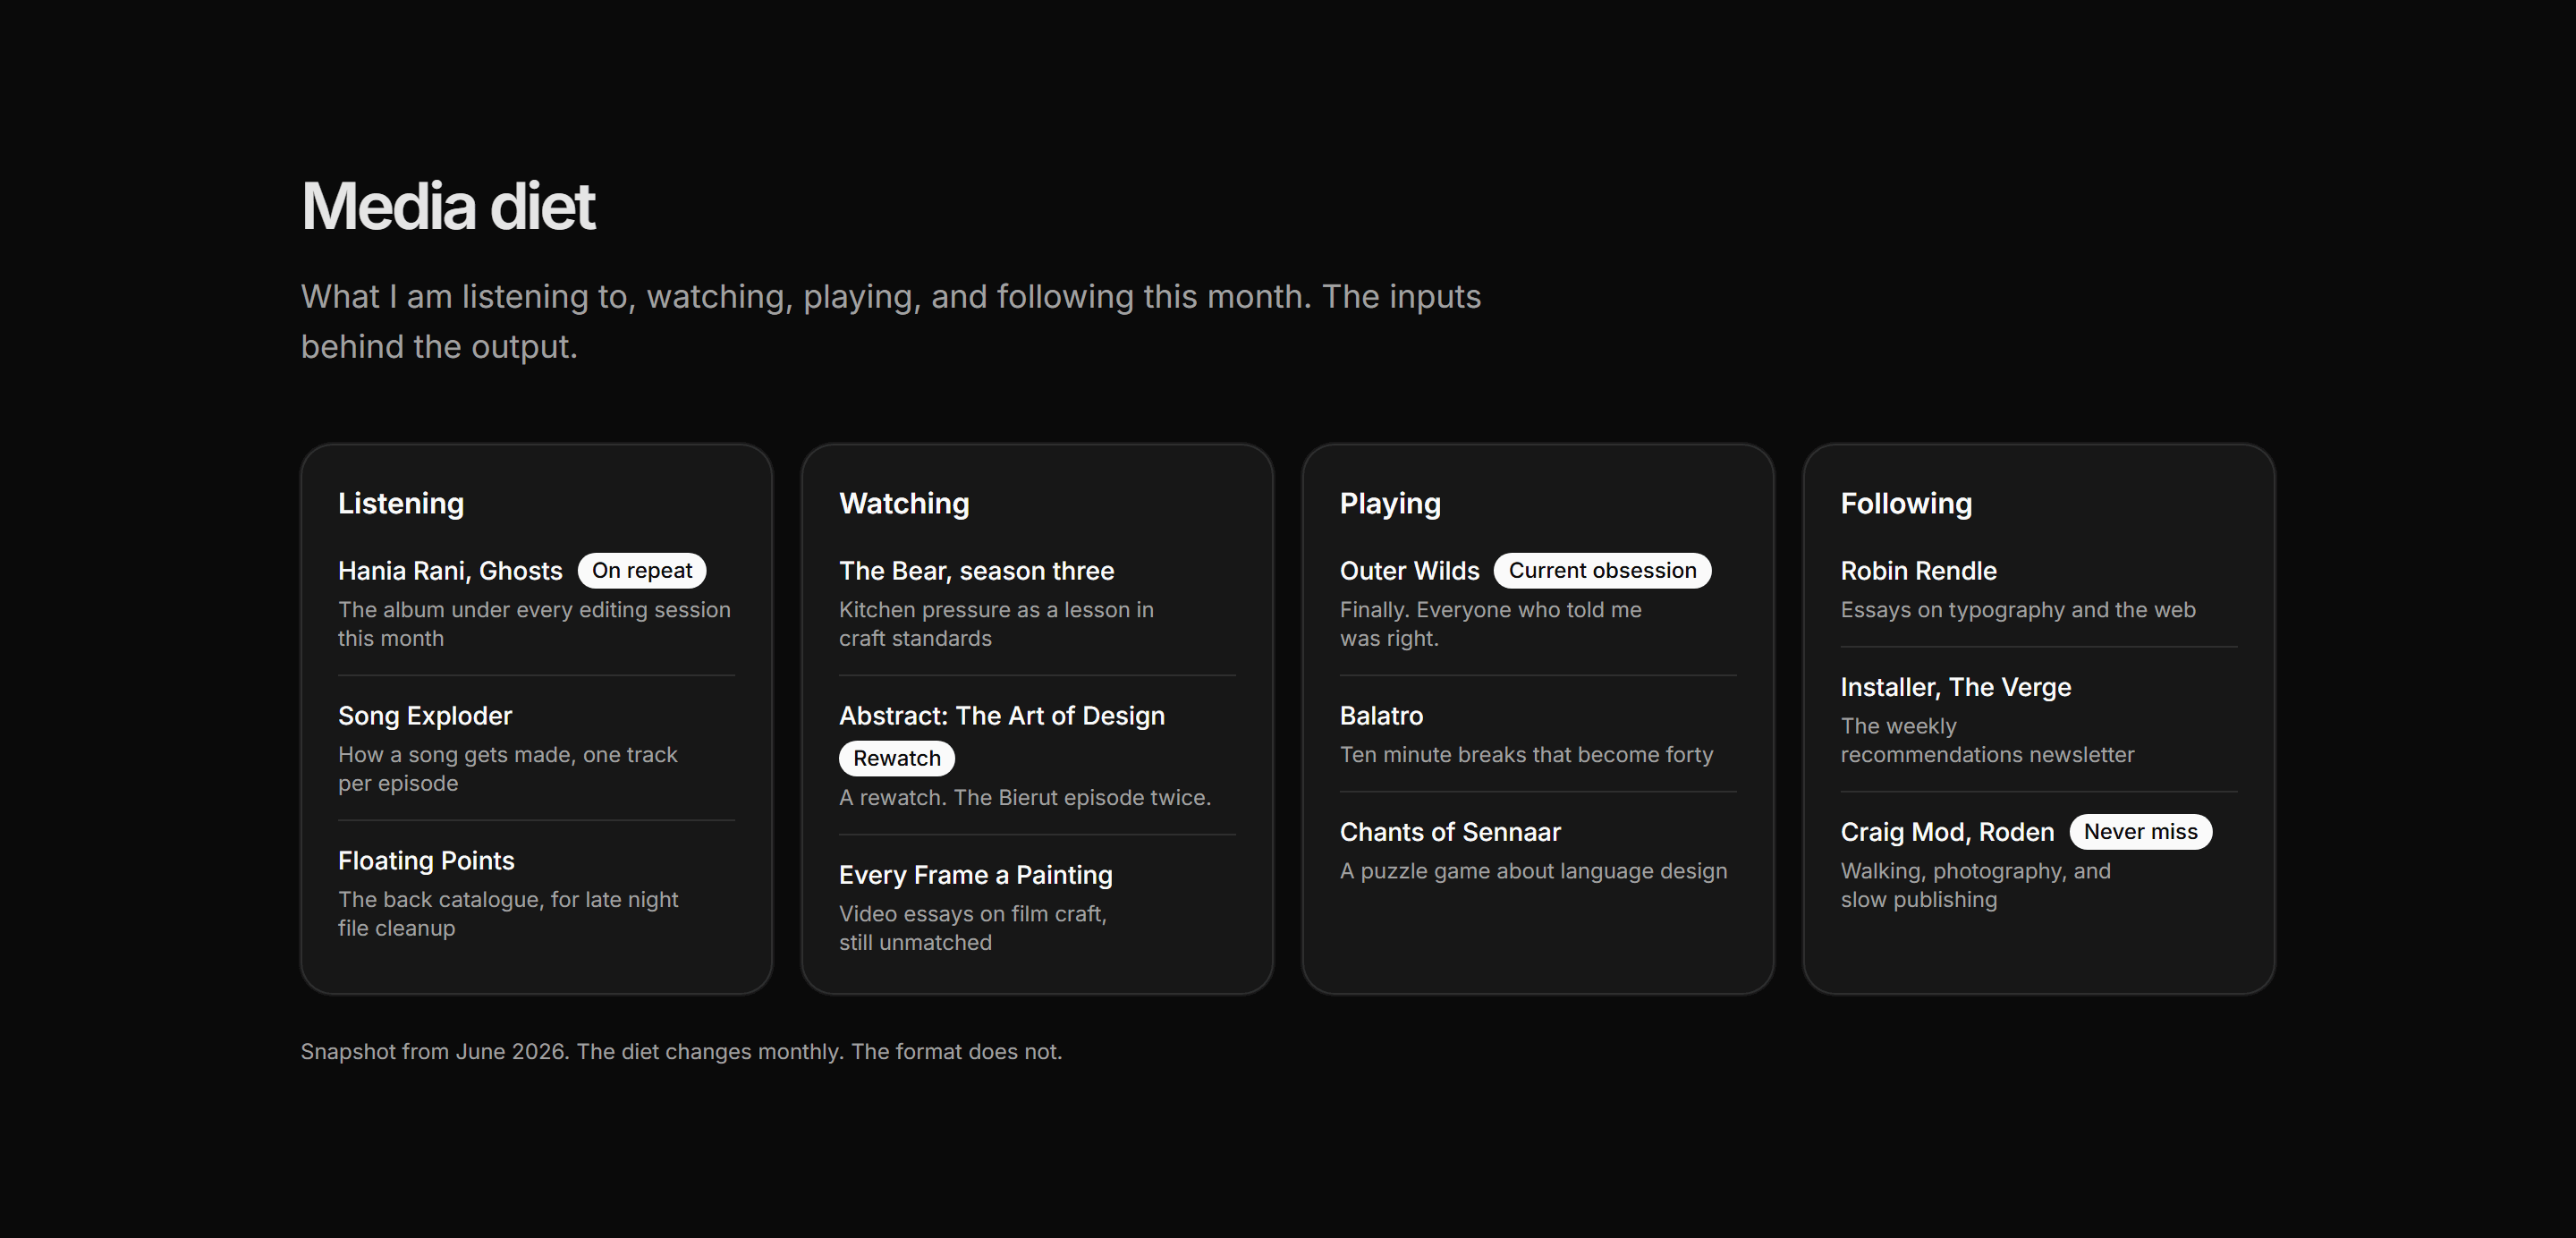Click the Rewatch badge
The image size is (2576, 1238).
pos(897,758)
